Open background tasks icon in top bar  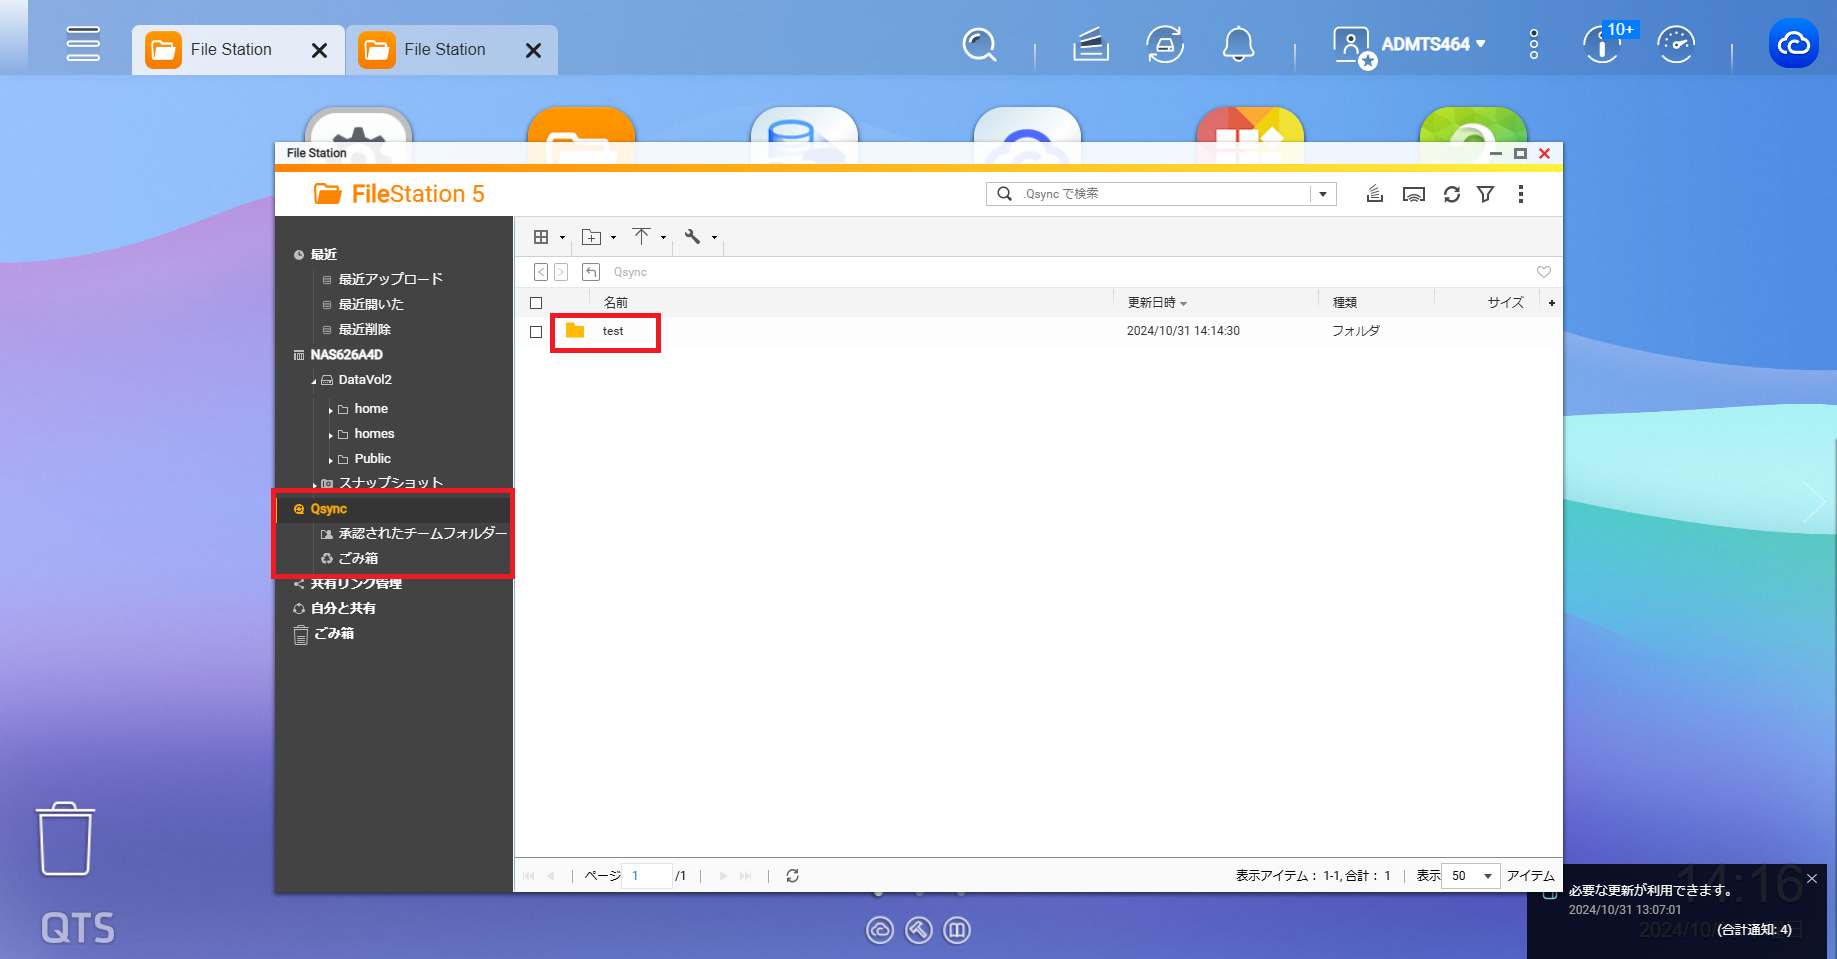[x=1091, y=45]
